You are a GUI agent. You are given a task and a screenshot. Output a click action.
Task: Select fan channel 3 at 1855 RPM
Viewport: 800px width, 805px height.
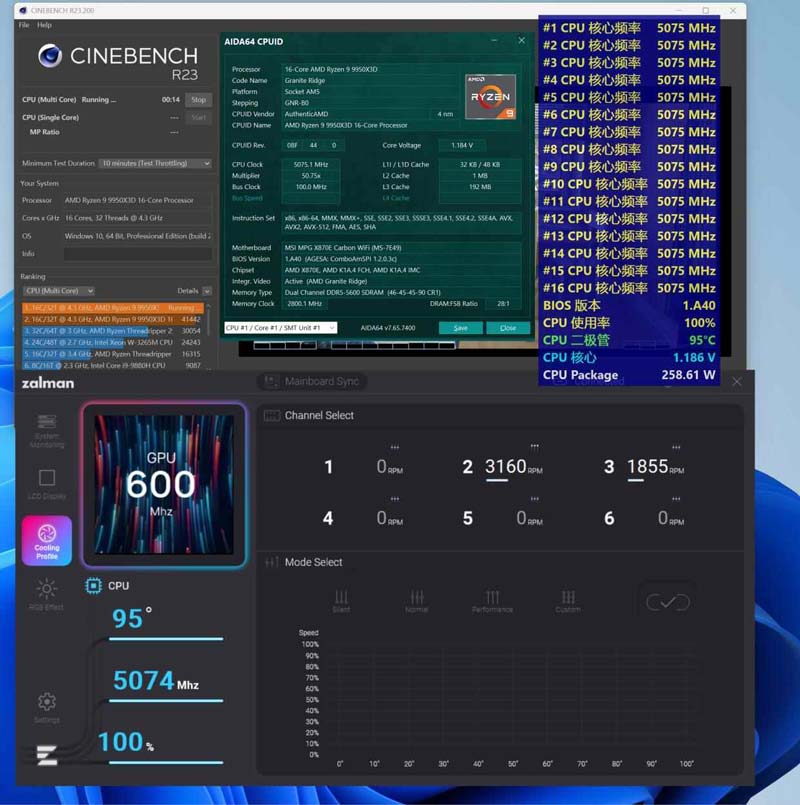point(645,467)
